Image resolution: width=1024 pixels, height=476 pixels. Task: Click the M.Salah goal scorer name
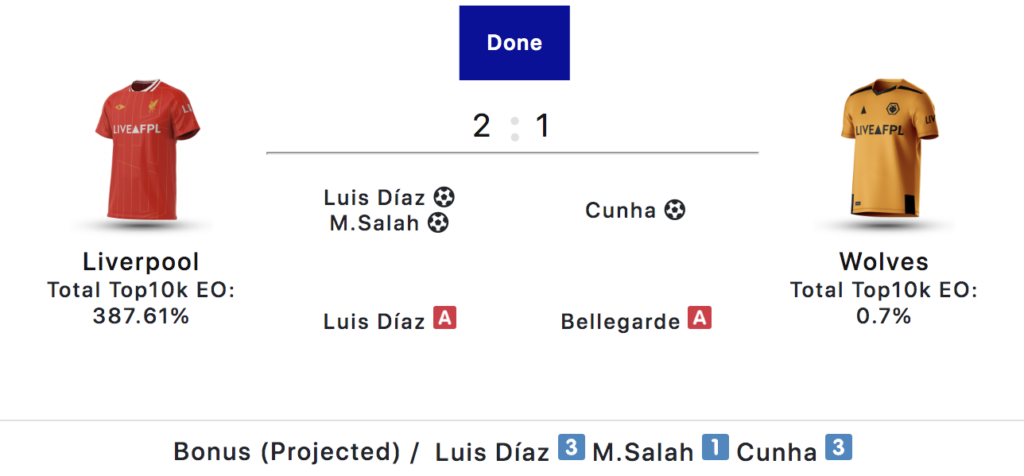(x=374, y=224)
